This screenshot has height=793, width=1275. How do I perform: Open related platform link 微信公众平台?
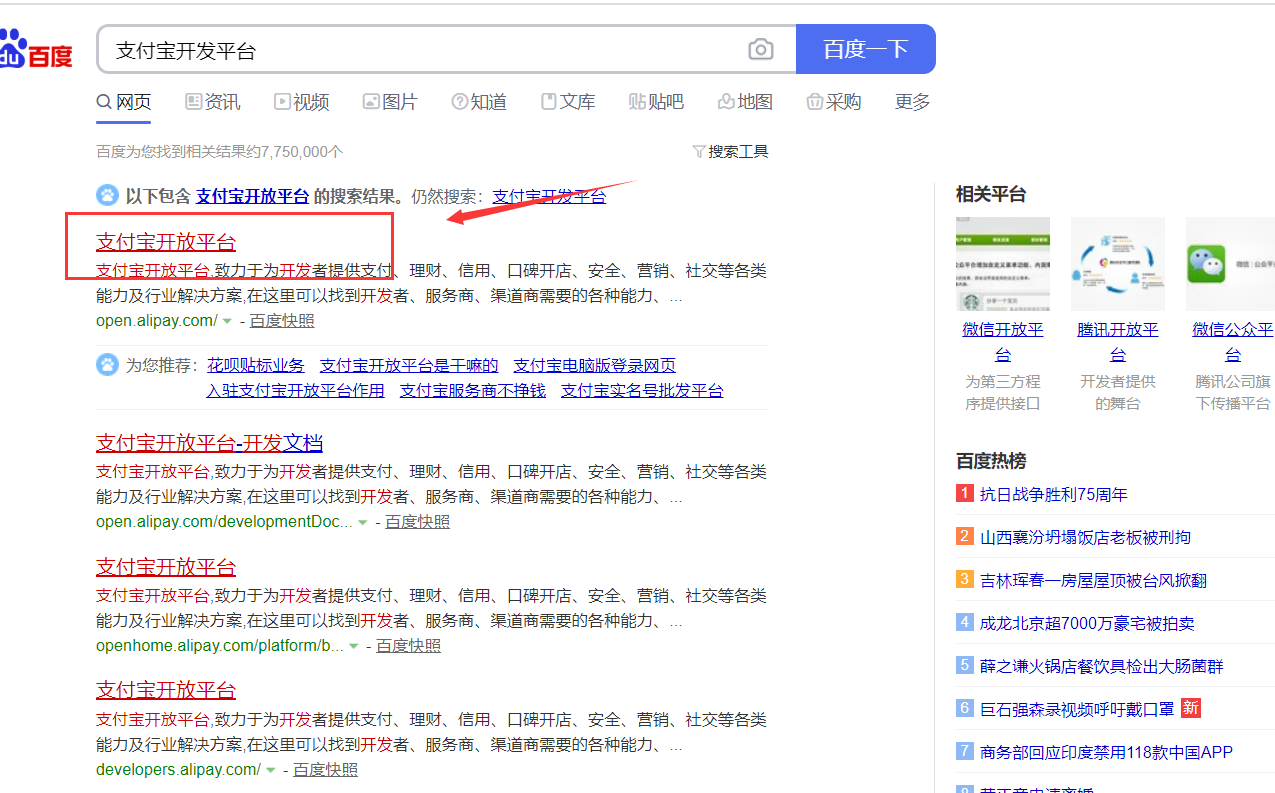point(1233,342)
